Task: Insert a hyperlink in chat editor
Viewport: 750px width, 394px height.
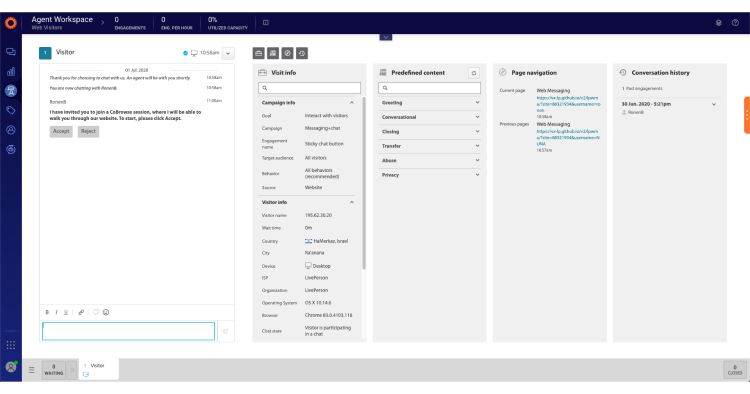Action: [x=81, y=312]
